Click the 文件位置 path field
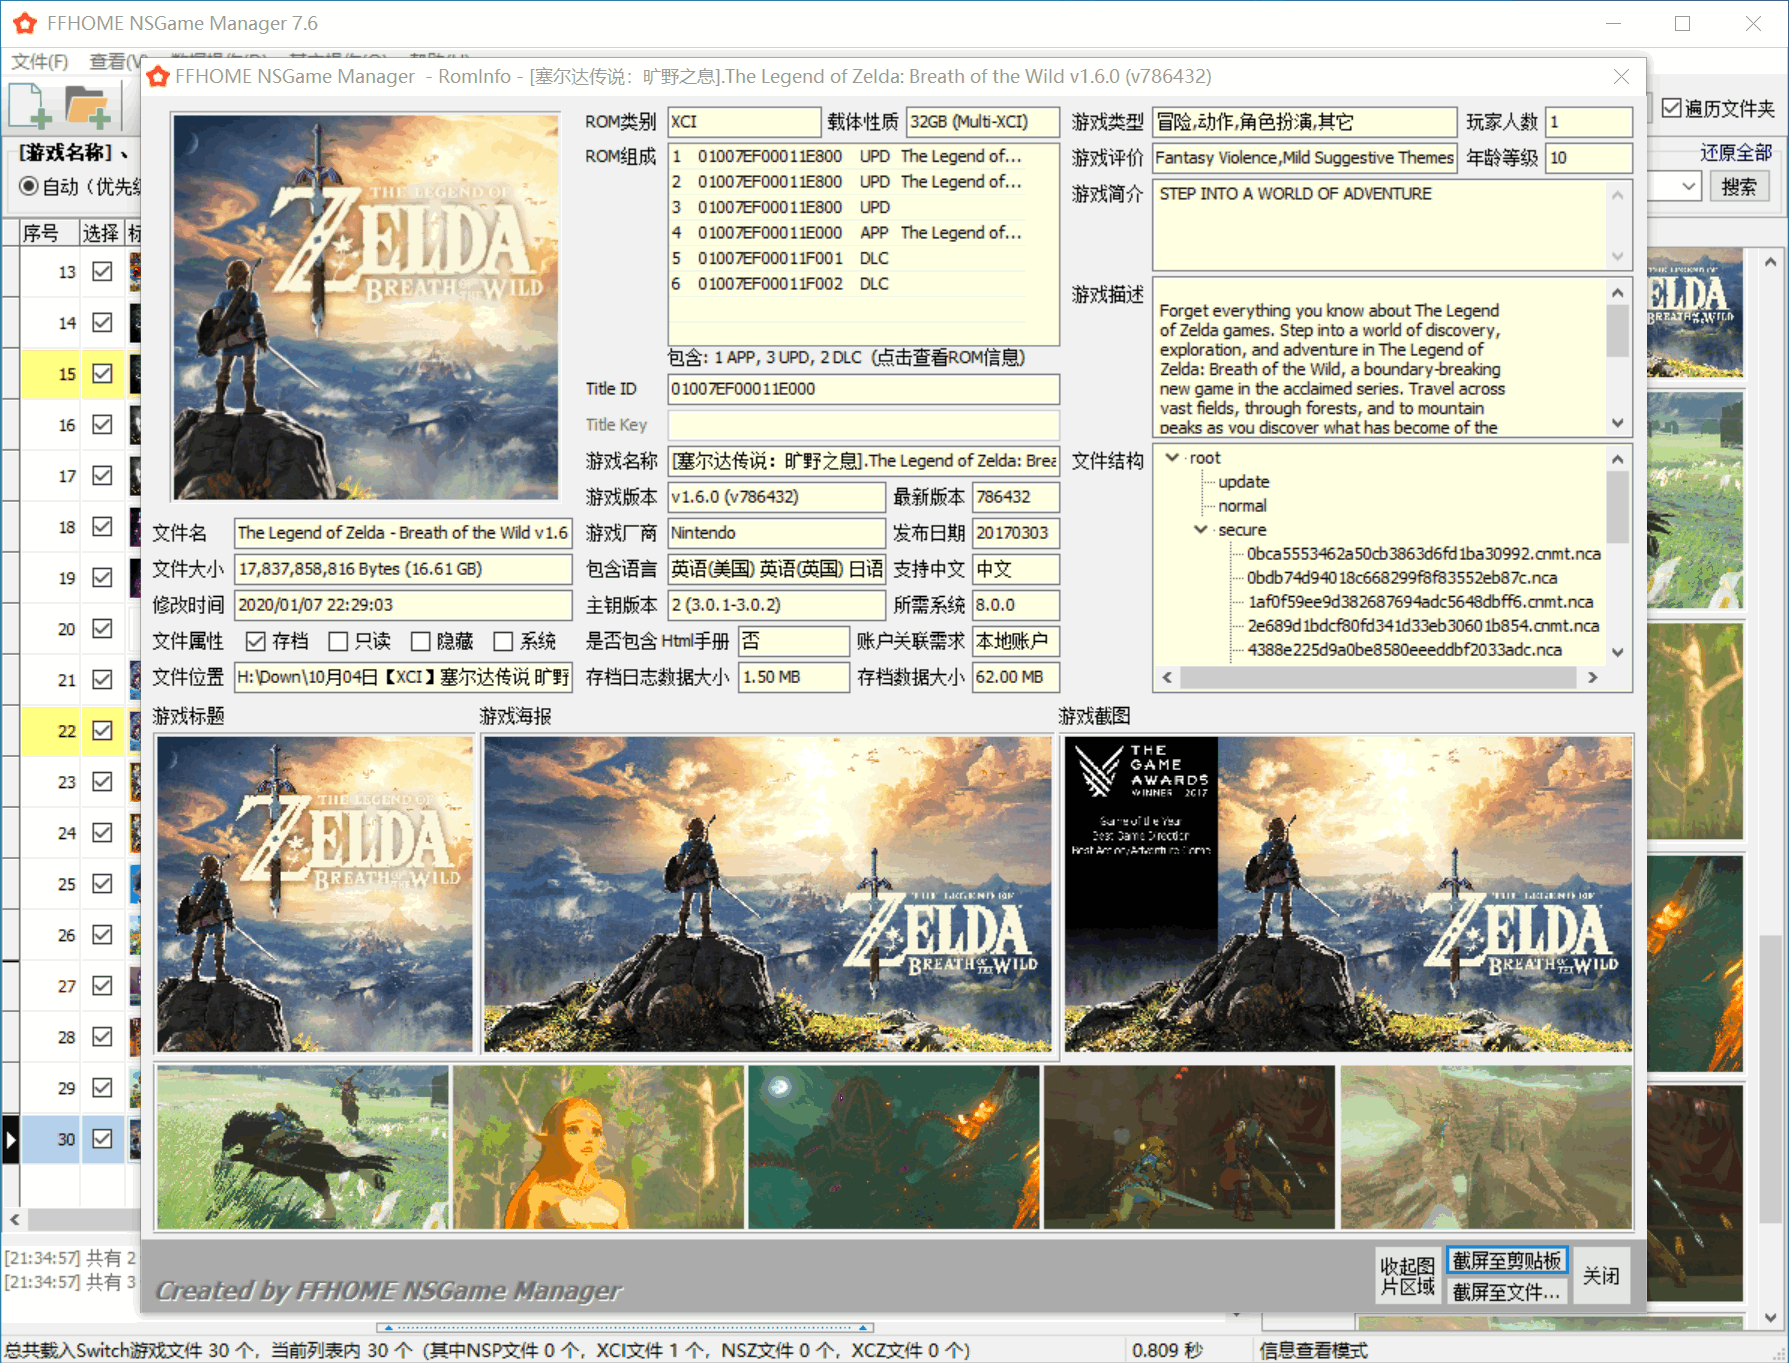The height and width of the screenshot is (1363, 1789). (x=403, y=677)
